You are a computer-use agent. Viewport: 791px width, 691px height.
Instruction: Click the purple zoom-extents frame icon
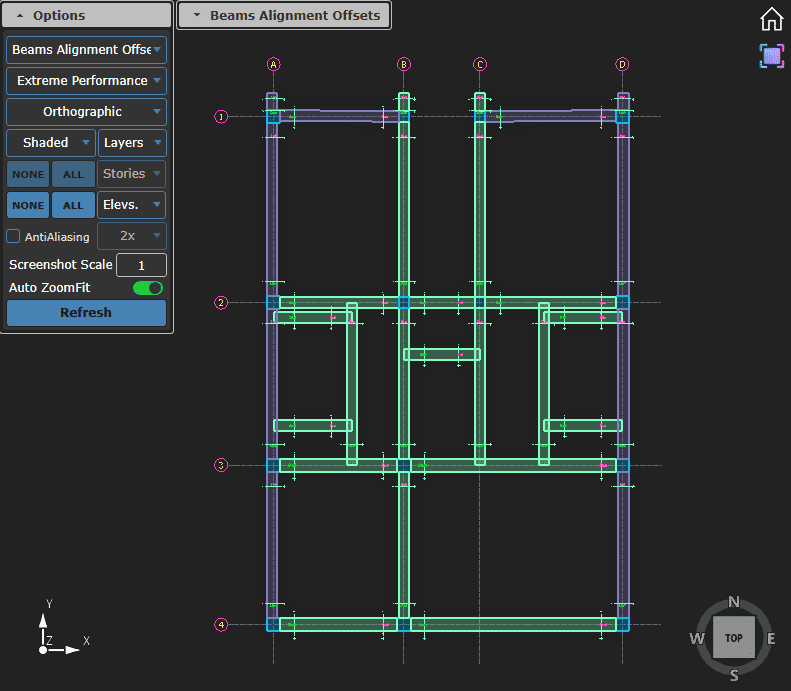pyautogui.click(x=771, y=56)
